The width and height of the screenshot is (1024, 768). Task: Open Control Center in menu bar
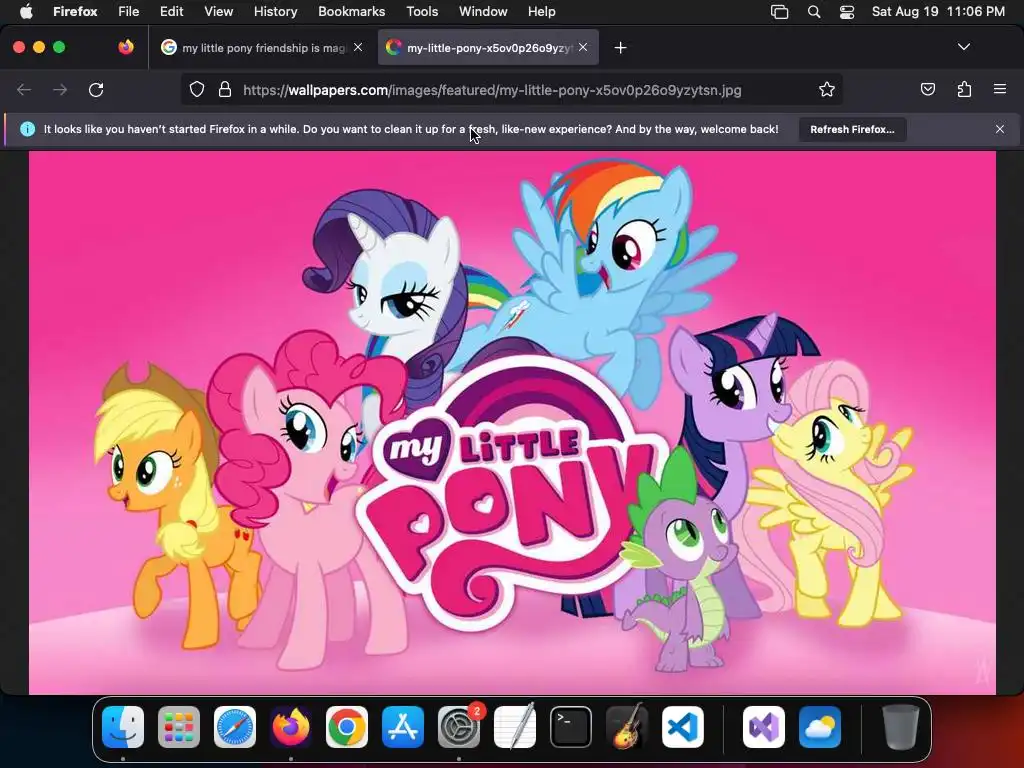(847, 12)
